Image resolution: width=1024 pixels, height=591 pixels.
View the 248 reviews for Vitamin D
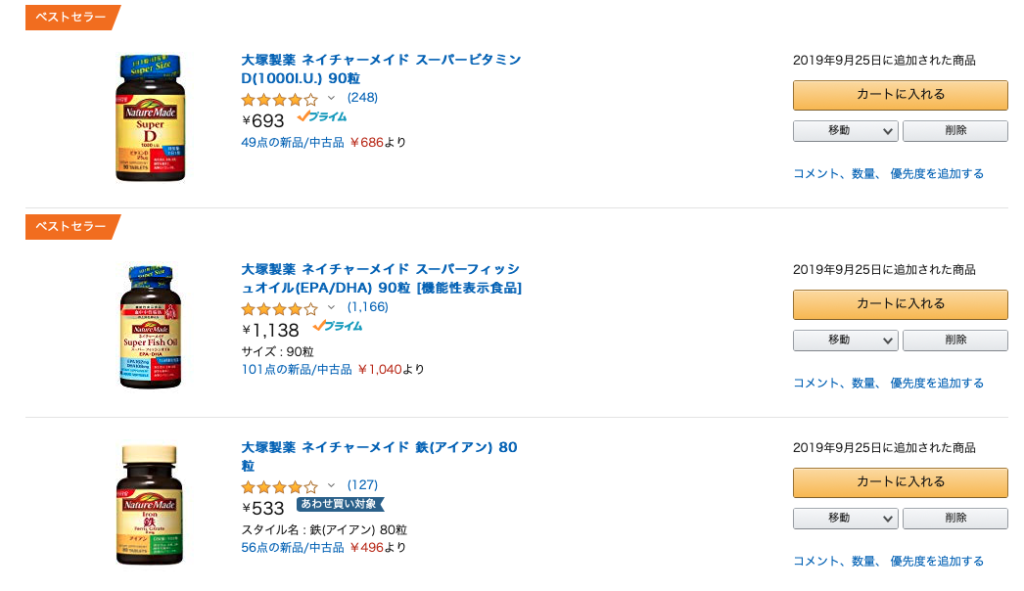tap(362, 98)
